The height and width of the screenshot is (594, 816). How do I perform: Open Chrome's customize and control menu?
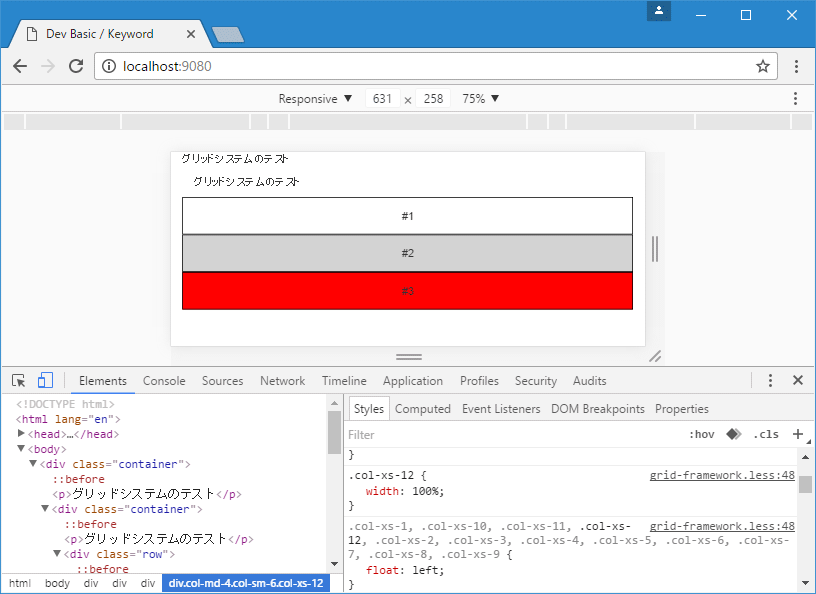[795, 66]
